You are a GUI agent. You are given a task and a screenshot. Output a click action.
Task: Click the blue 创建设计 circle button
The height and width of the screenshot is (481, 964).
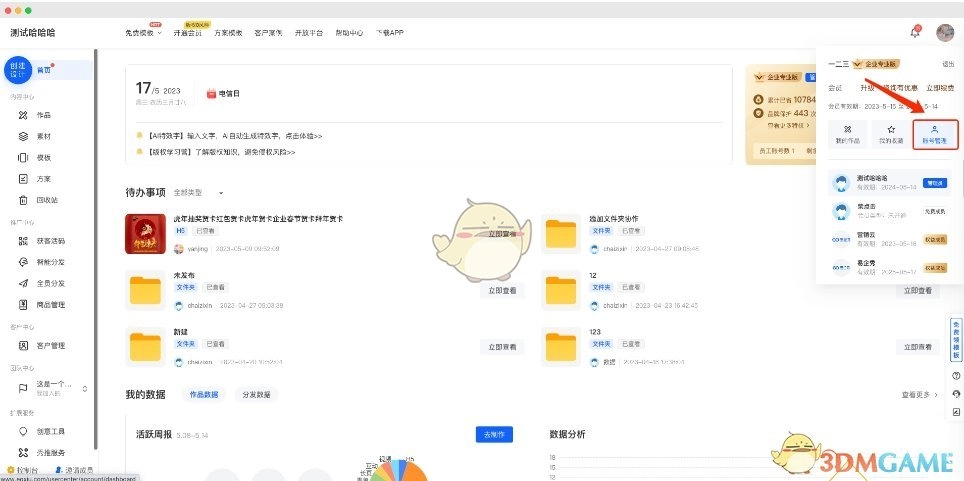(x=18, y=70)
